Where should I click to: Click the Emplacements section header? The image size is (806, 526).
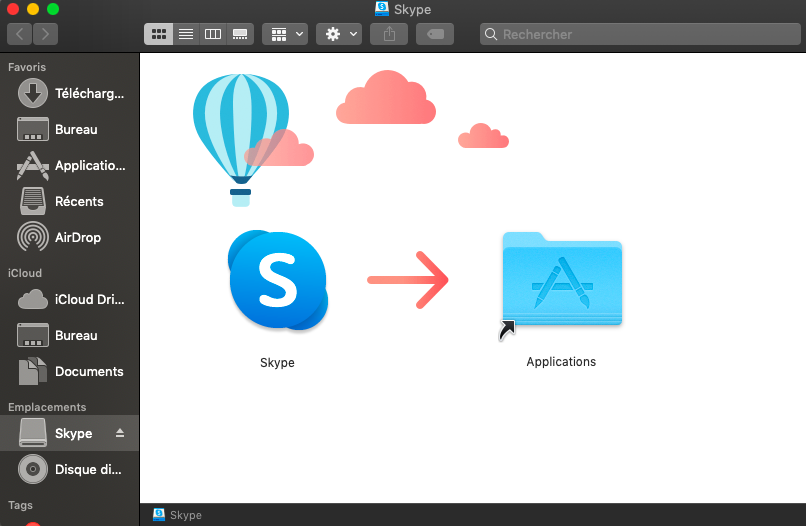47,407
